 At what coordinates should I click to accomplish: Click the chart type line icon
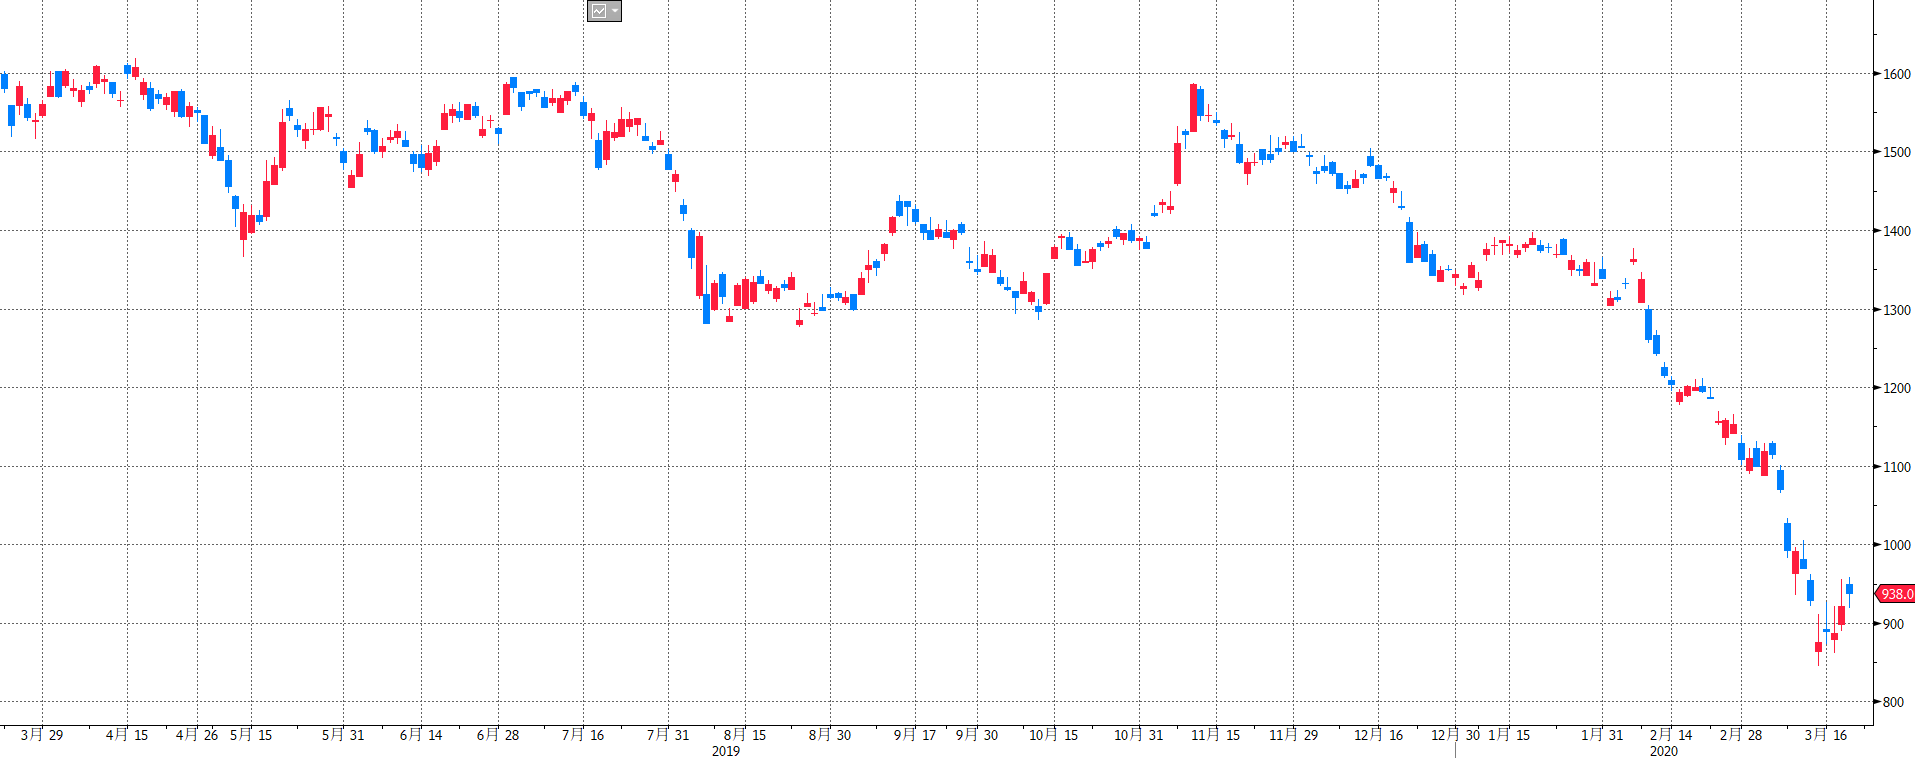point(599,11)
